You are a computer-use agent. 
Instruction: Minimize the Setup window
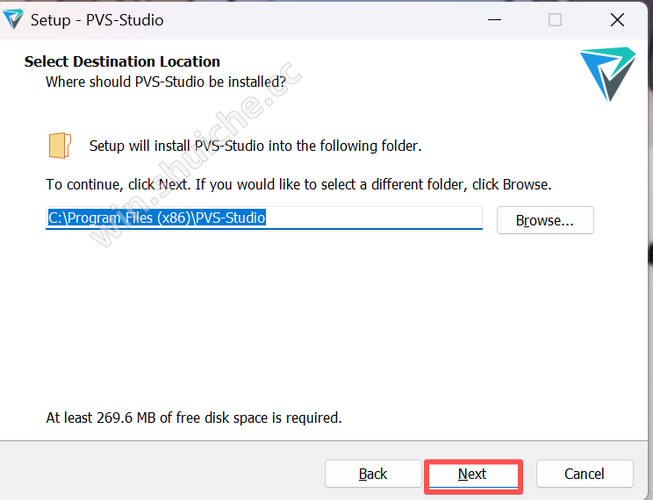pyautogui.click(x=493, y=20)
